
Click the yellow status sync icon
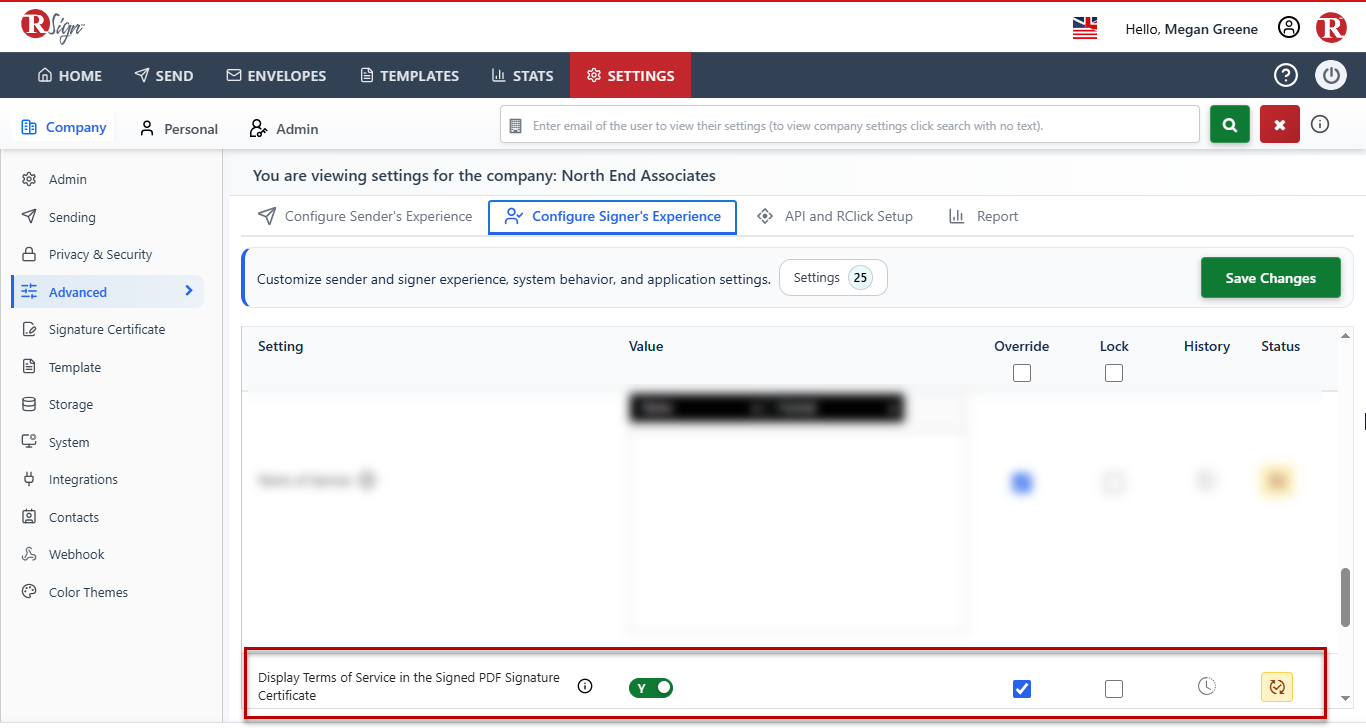point(1277,687)
